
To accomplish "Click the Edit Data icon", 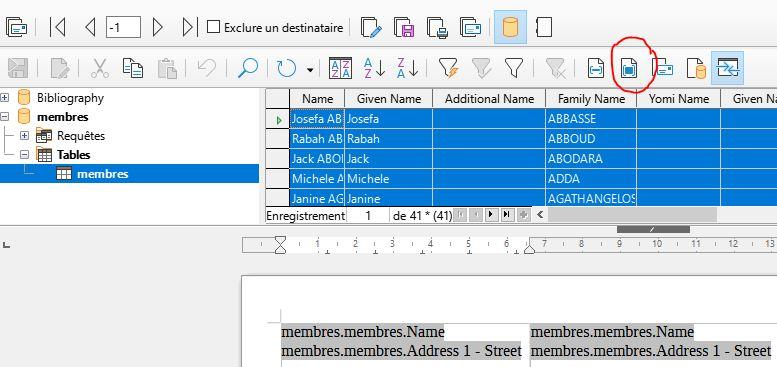I will 60,68.
